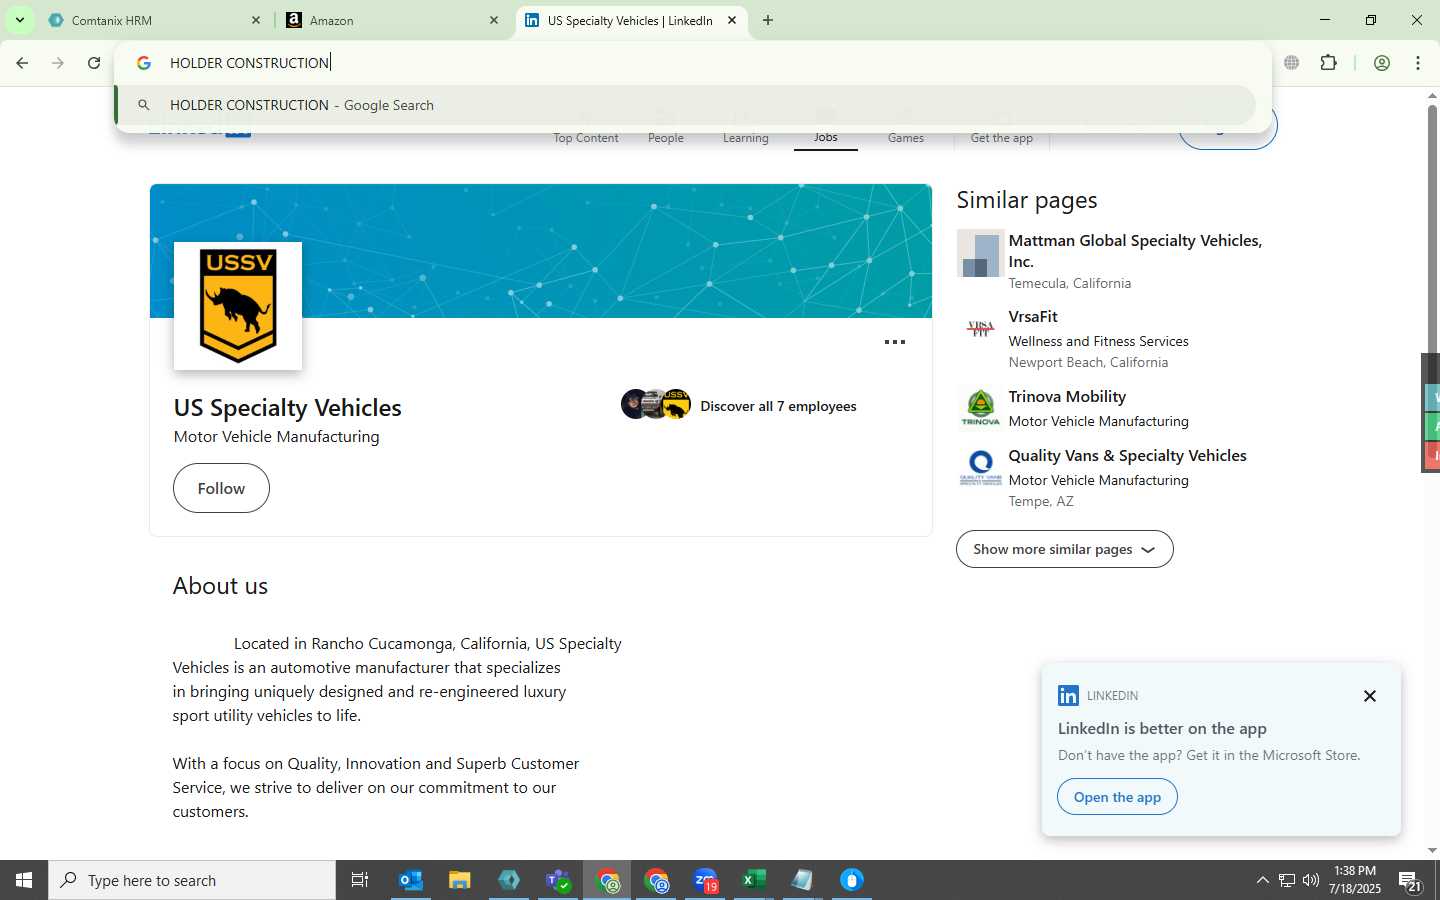The width and height of the screenshot is (1440, 900).
Task: Show hidden system tray icons
Action: click(x=1262, y=880)
